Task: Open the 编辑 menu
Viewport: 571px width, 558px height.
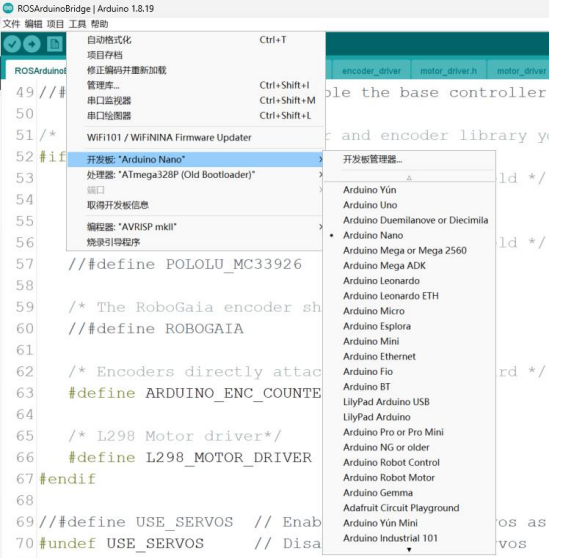Action: 34,24
